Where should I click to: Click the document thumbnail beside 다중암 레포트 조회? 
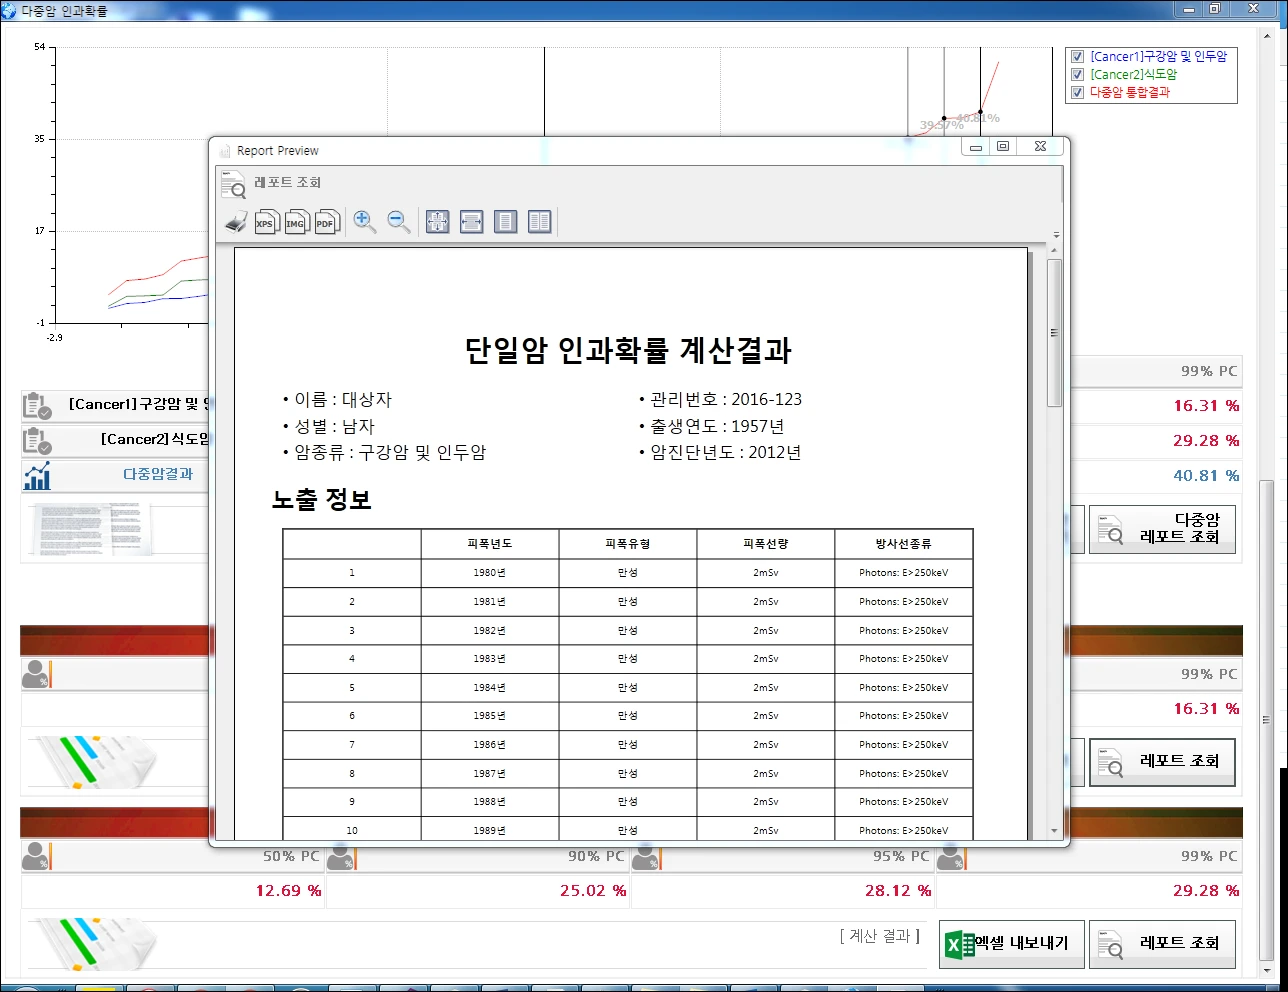point(92,529)
